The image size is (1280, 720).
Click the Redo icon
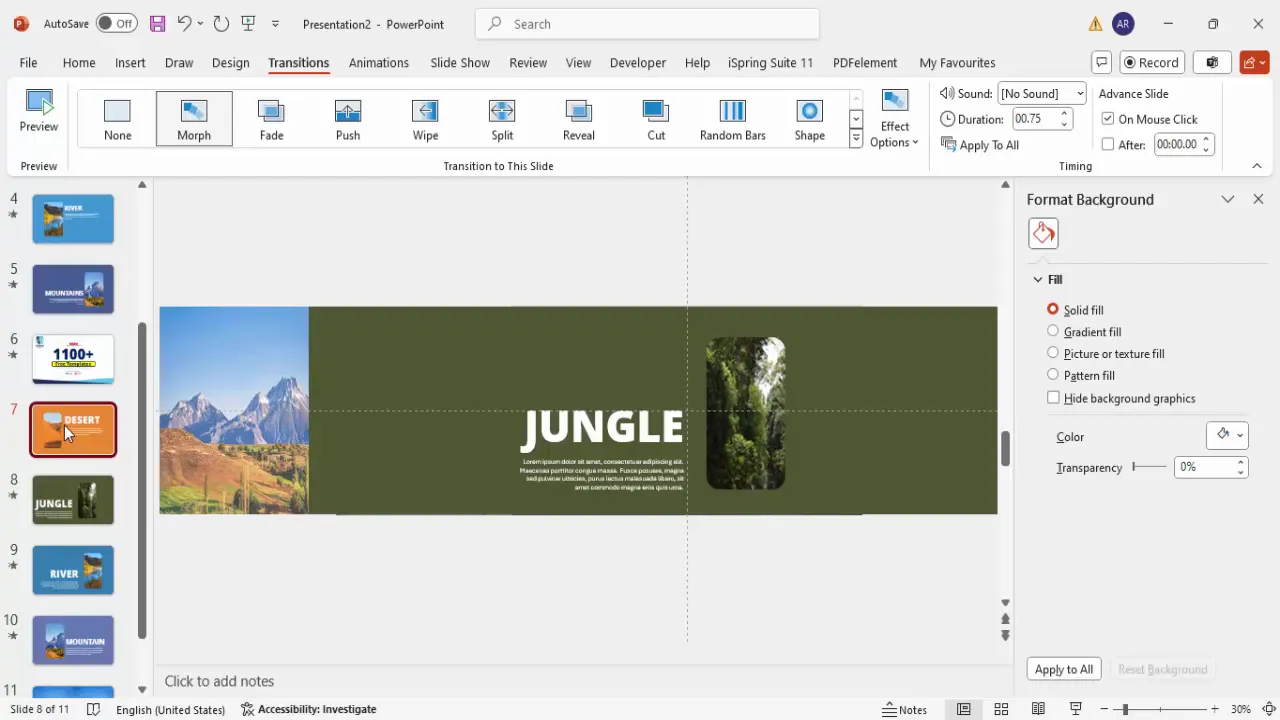(221, 23)
